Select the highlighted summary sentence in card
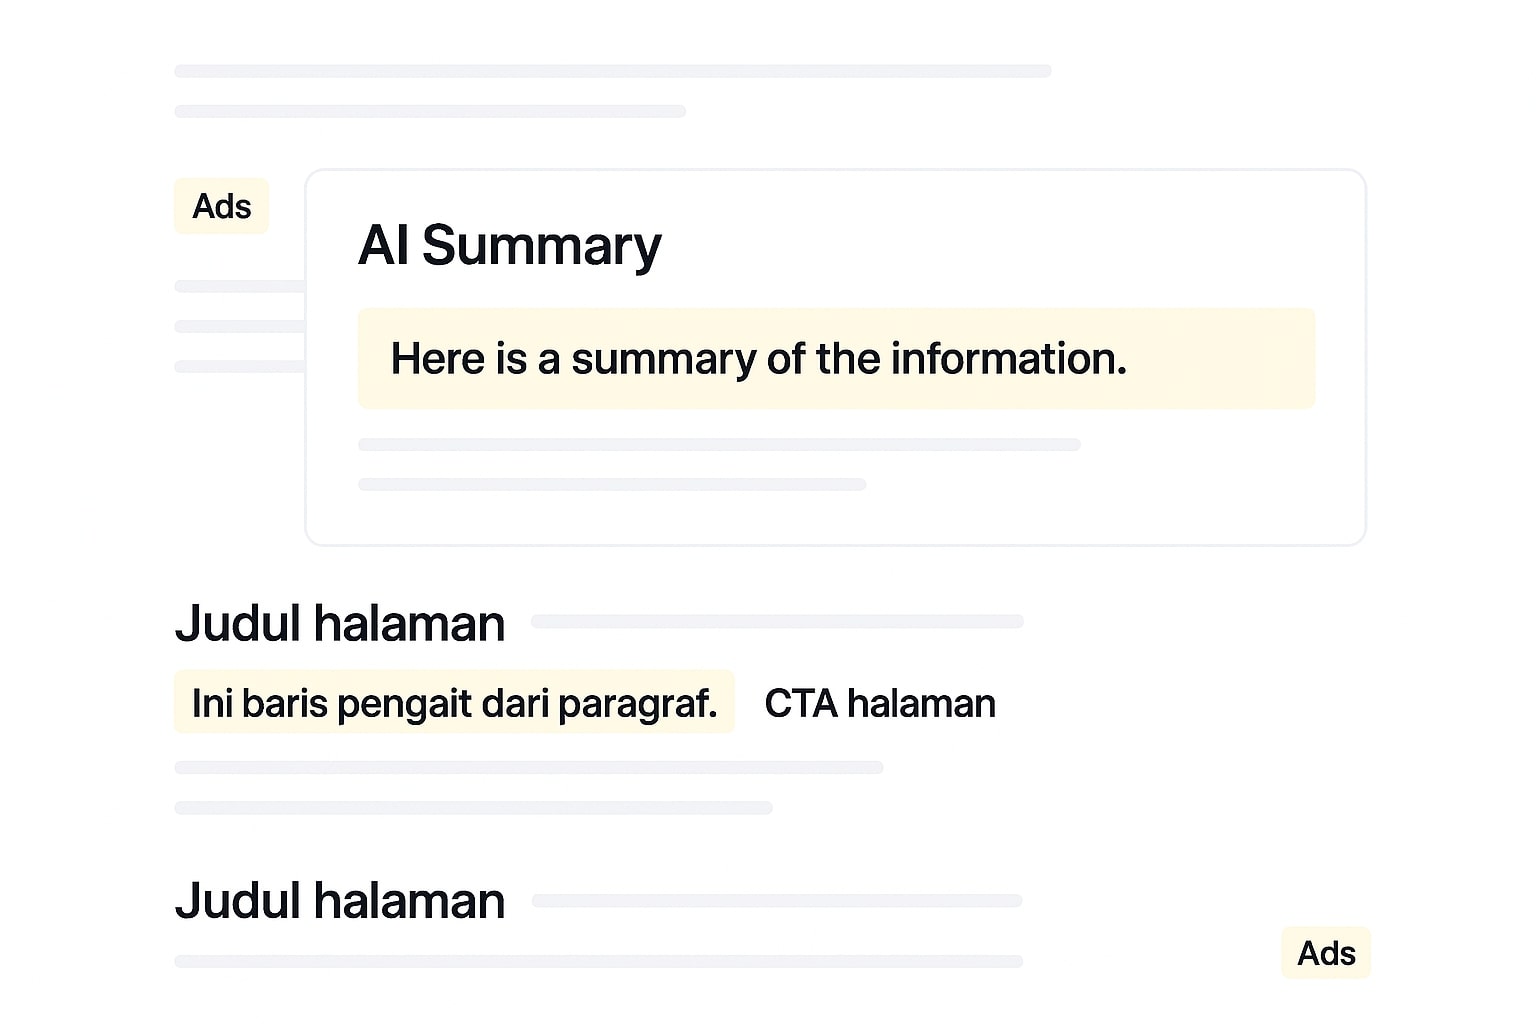The width and height of the screenshot is (1536, 1024). tap(758, 359)
